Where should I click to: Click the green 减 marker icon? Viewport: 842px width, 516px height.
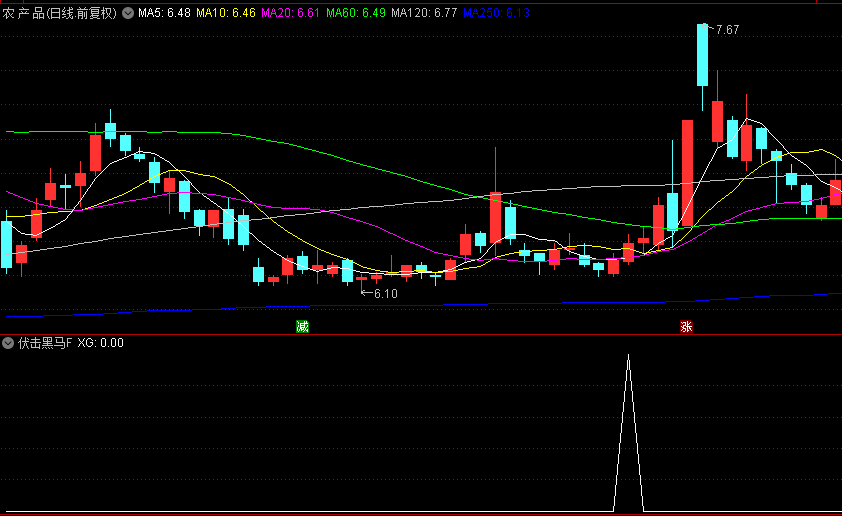point(302,326)
